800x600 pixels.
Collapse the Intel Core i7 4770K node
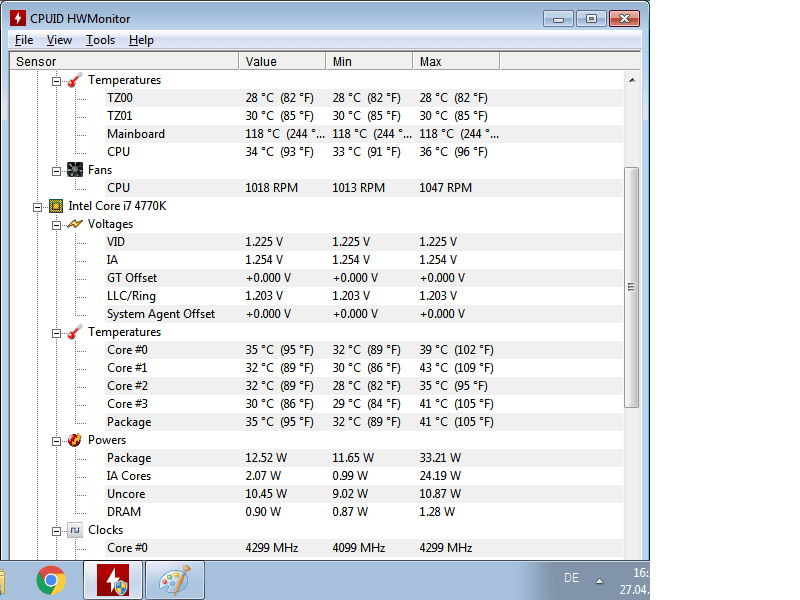coord(37,207)
